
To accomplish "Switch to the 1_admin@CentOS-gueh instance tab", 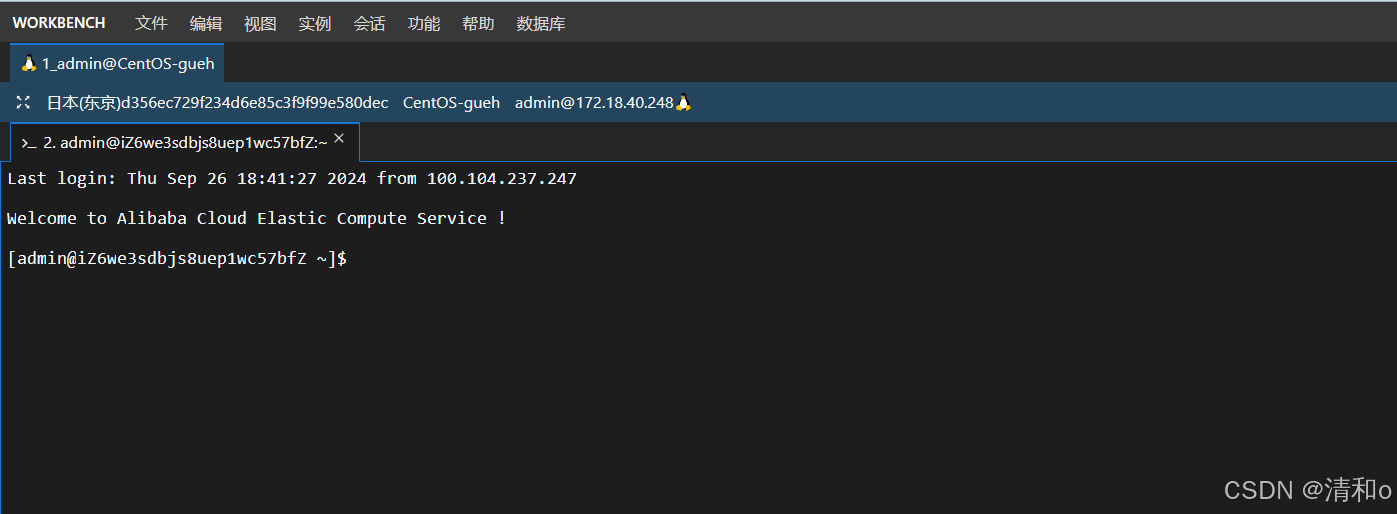I will pos(117,63).
